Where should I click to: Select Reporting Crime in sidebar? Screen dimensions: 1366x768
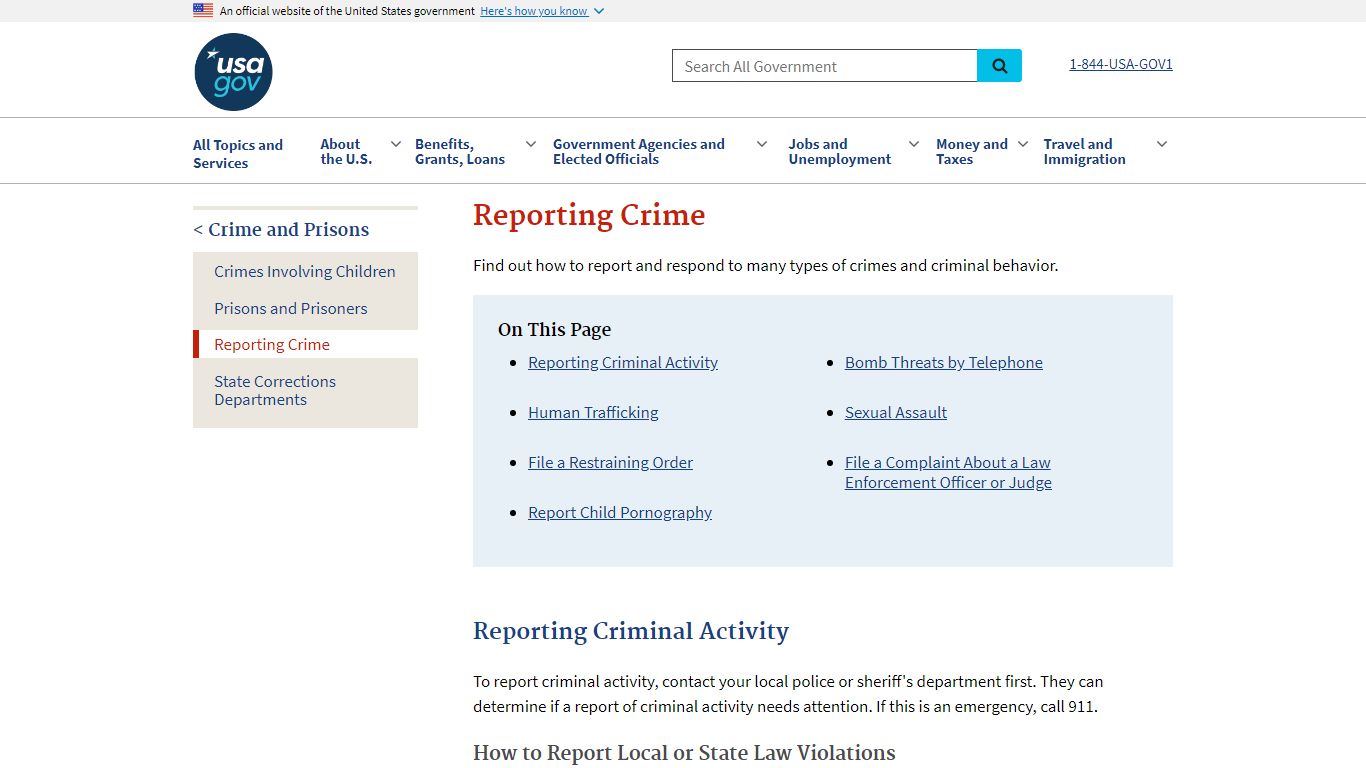tap(272, 344)
